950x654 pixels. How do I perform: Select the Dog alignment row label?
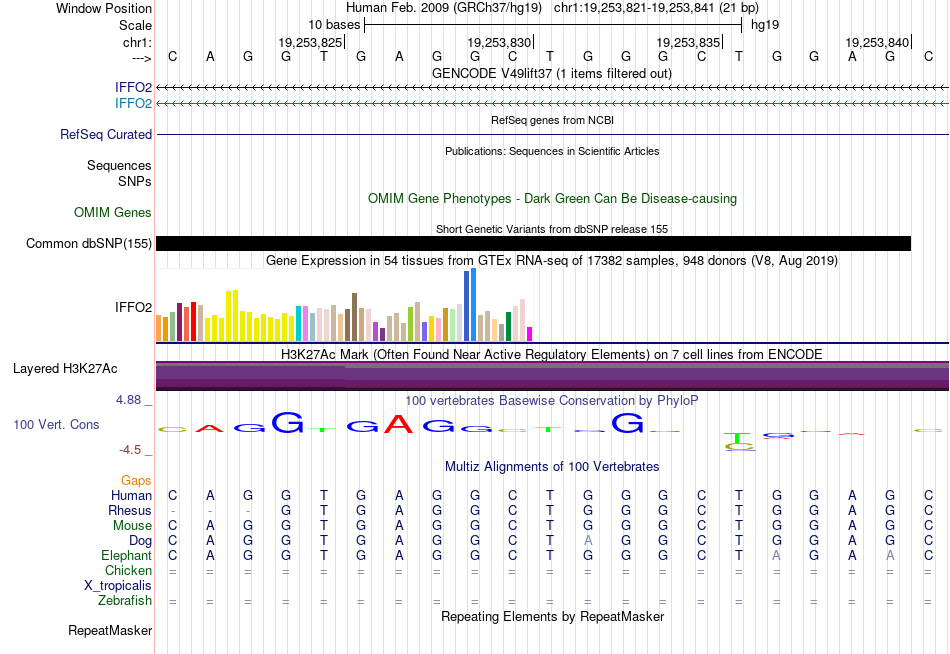click(141, 541)
